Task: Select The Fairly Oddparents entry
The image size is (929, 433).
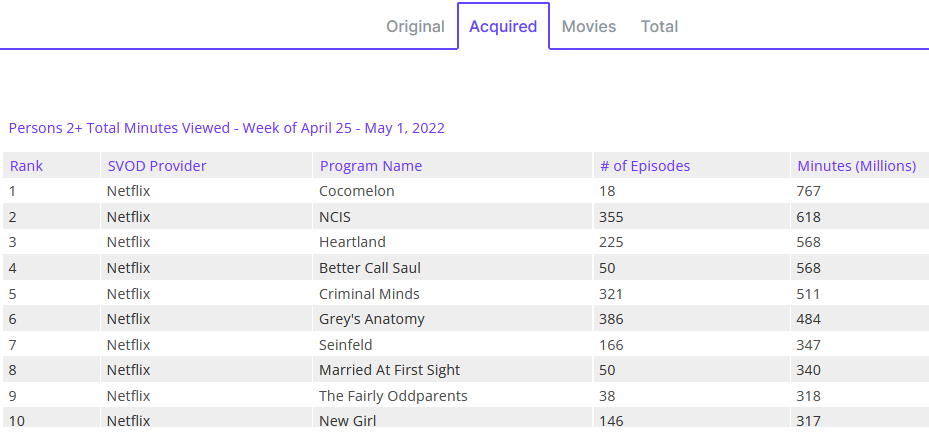Action: (393, 396)
